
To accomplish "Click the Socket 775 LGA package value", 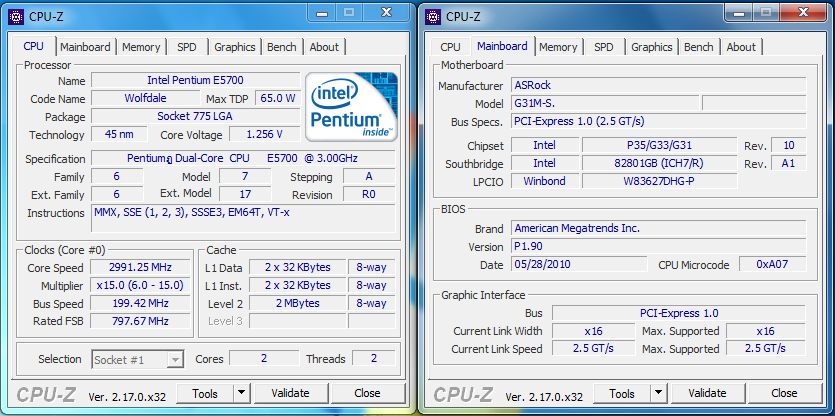I will [x=195, y=116].
